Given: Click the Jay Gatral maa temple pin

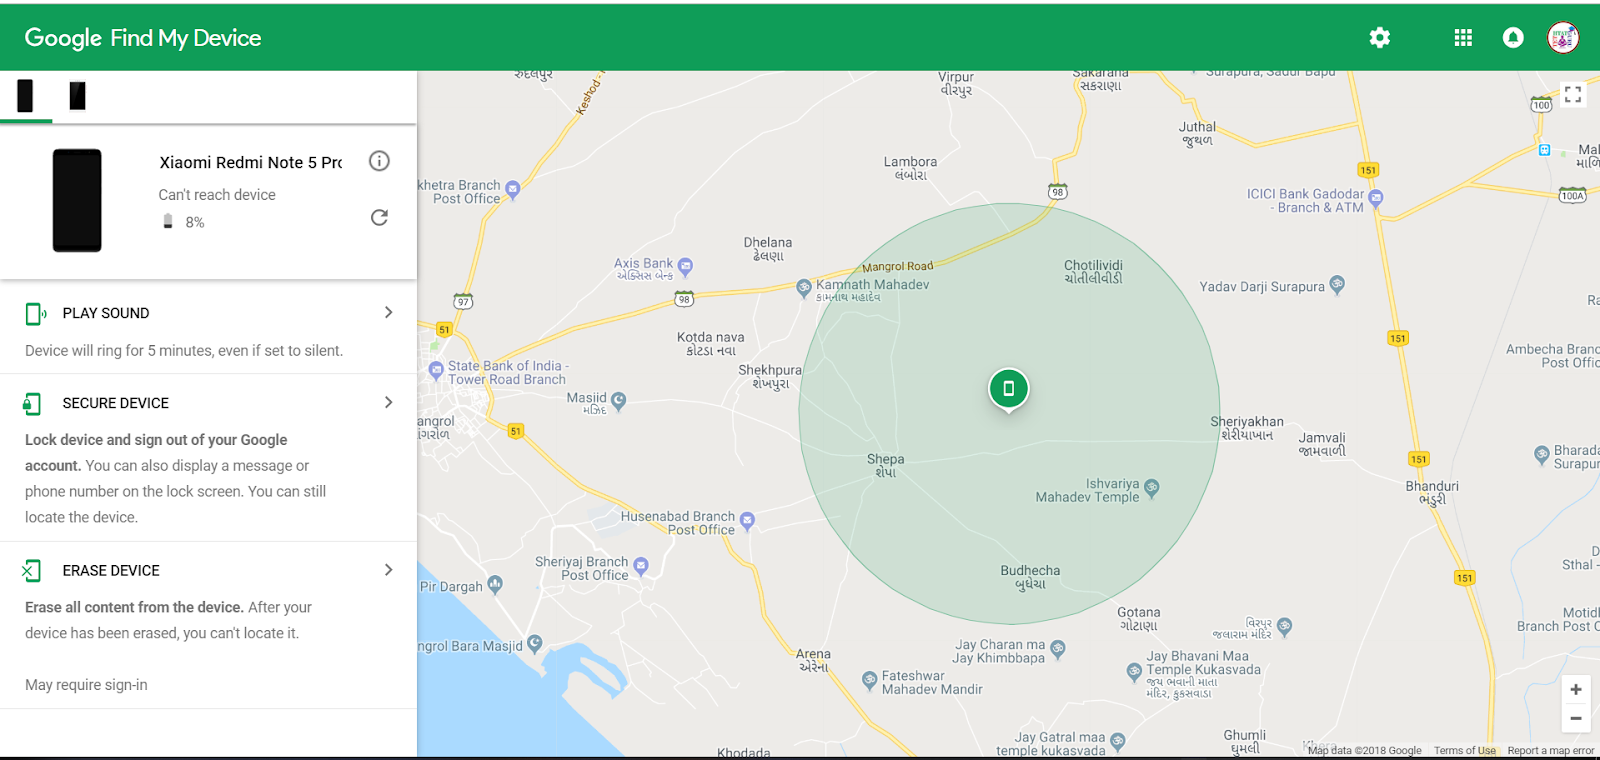Looking at the screenshot, I should click(1118, 741).
